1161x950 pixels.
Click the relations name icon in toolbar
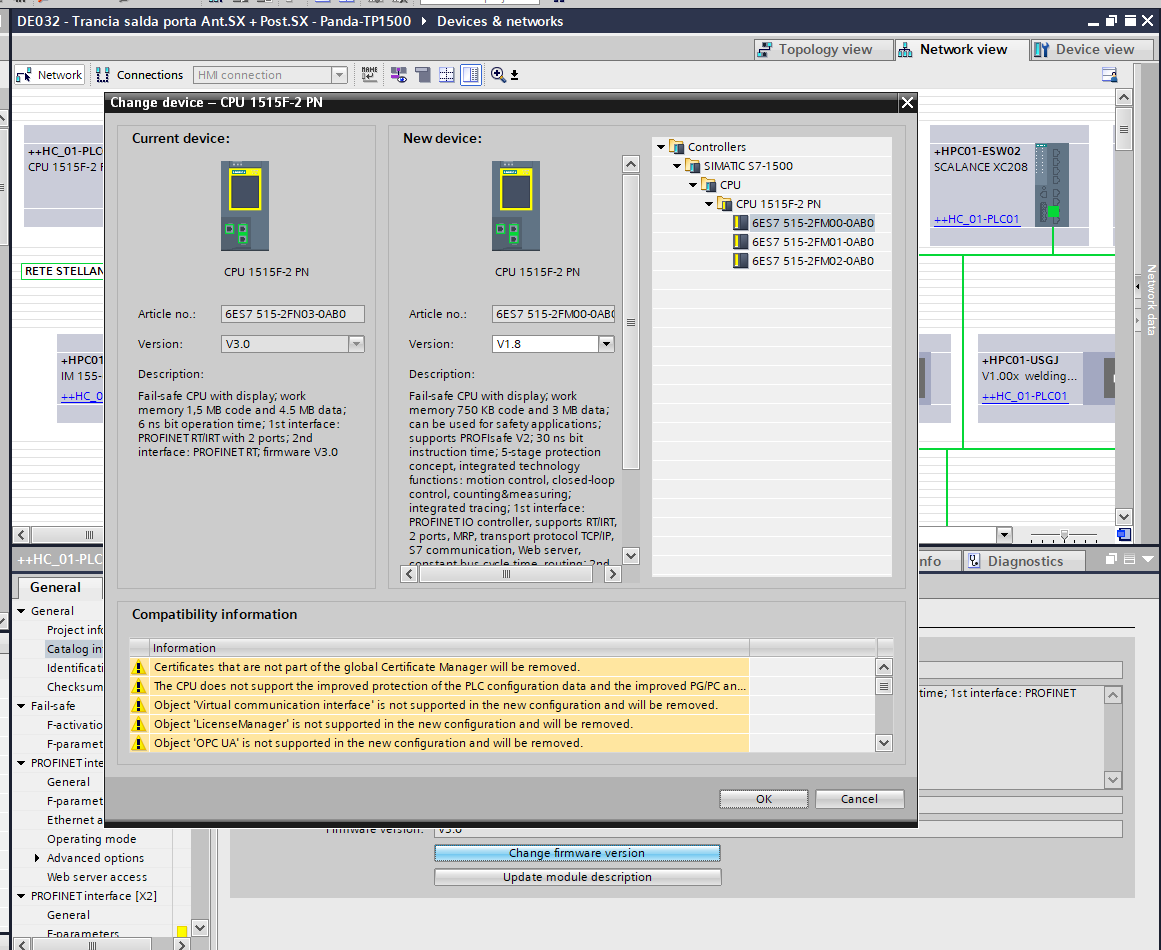(x=370, y=75)
